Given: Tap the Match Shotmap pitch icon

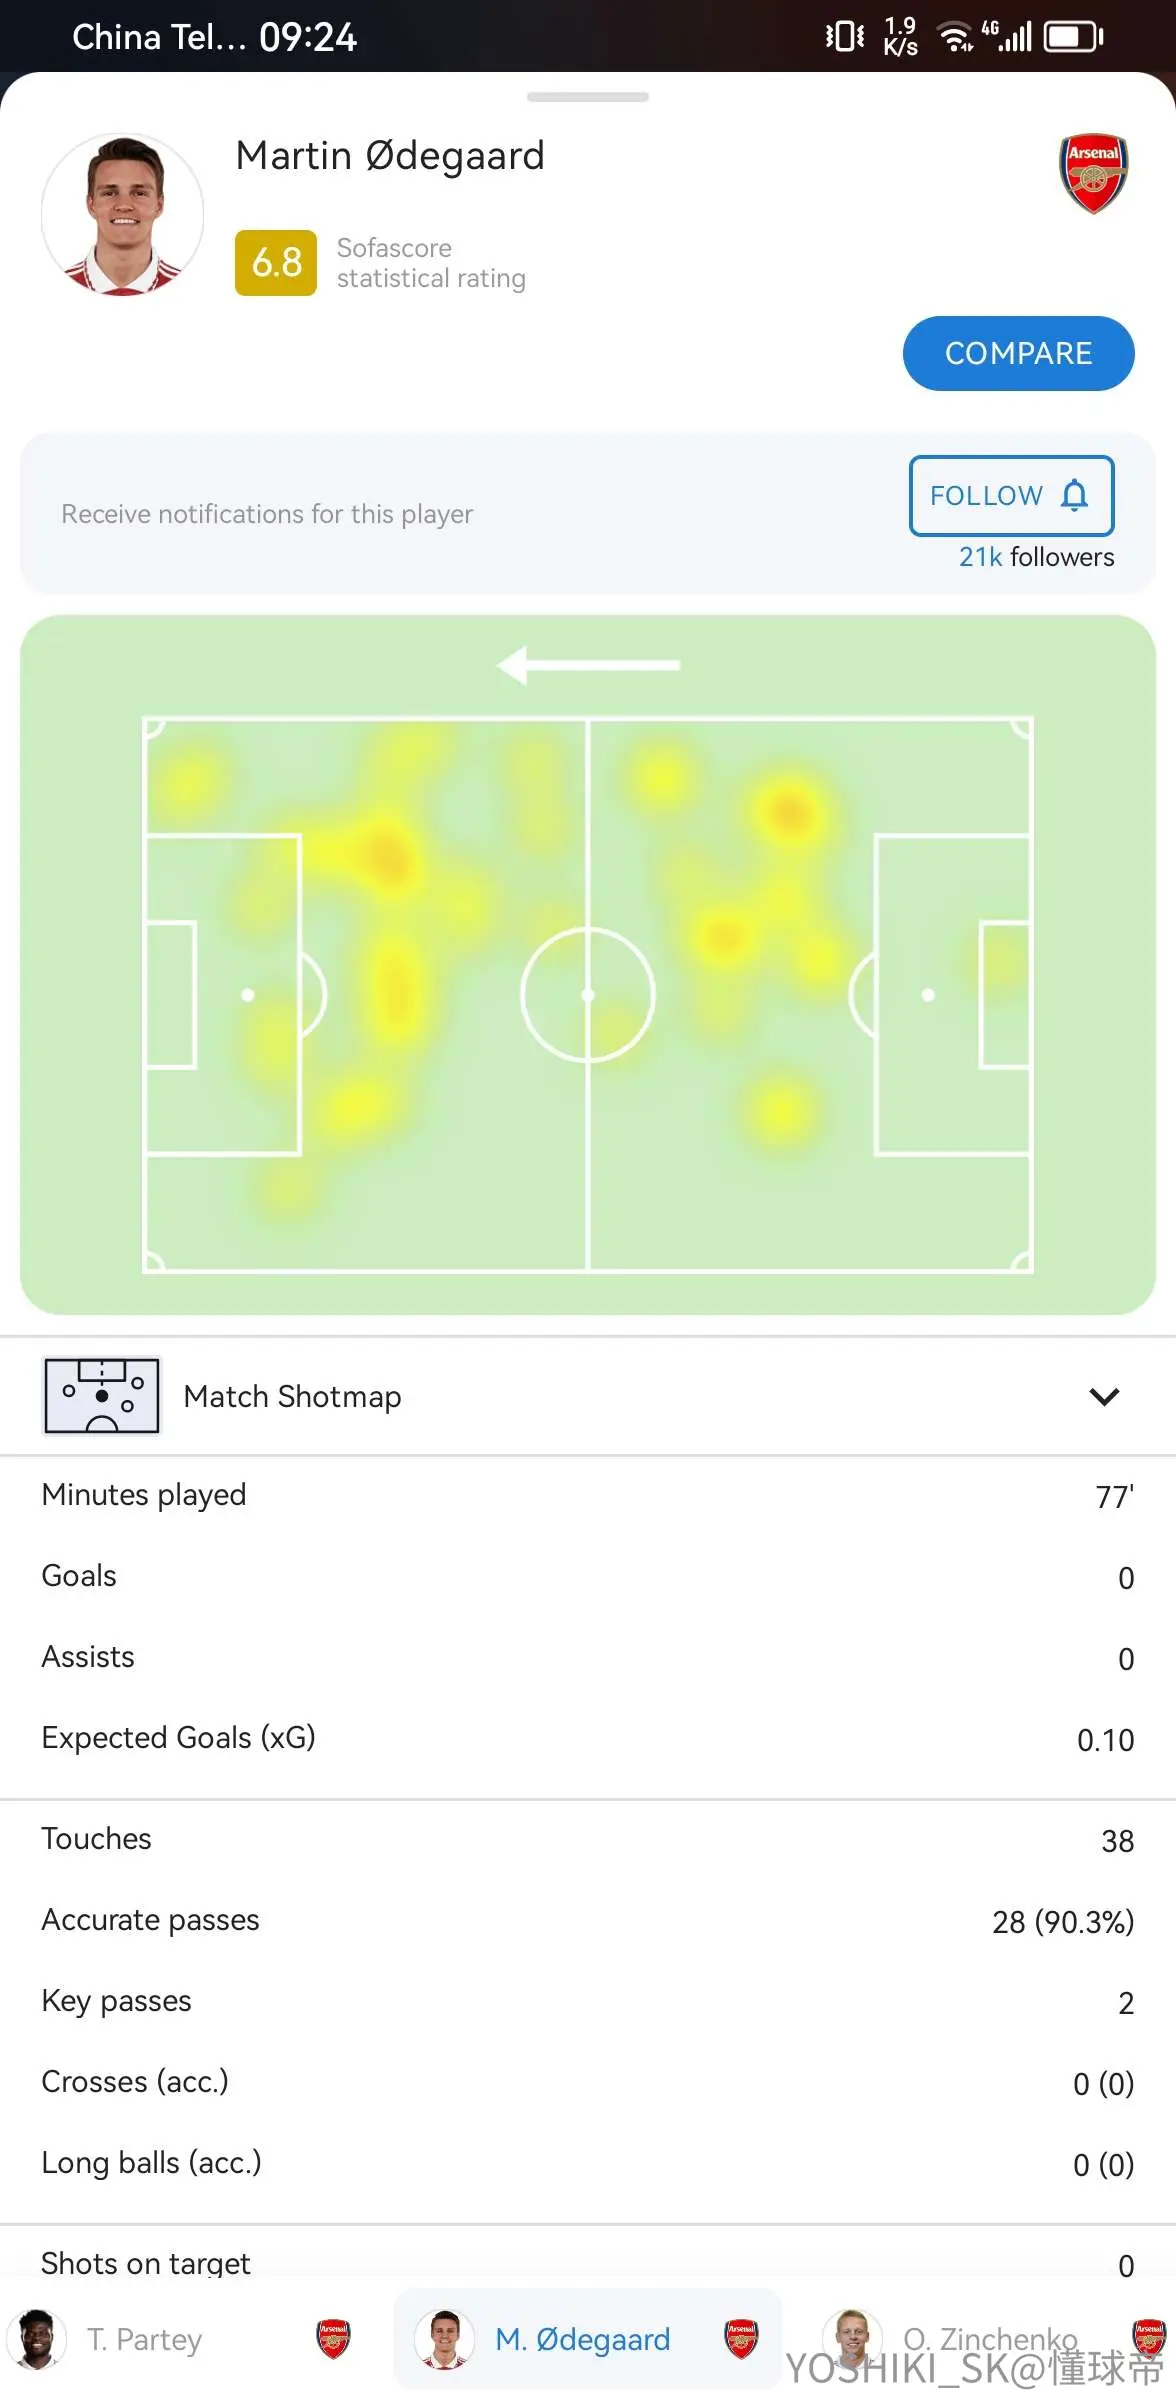Looking at the screenshot, I should tap(101, 1396).
